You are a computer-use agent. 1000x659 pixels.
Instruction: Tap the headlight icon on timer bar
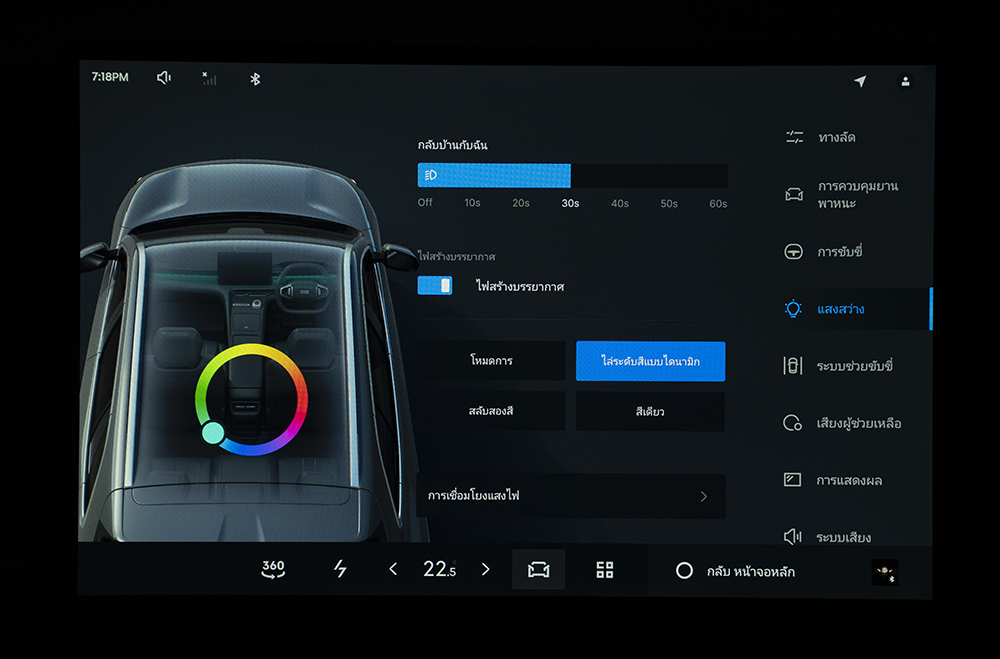click(431, 175)
